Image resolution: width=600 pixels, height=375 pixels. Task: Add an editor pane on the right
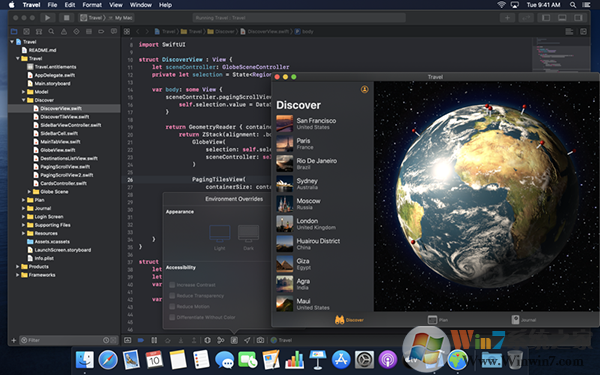click(583, 31)
